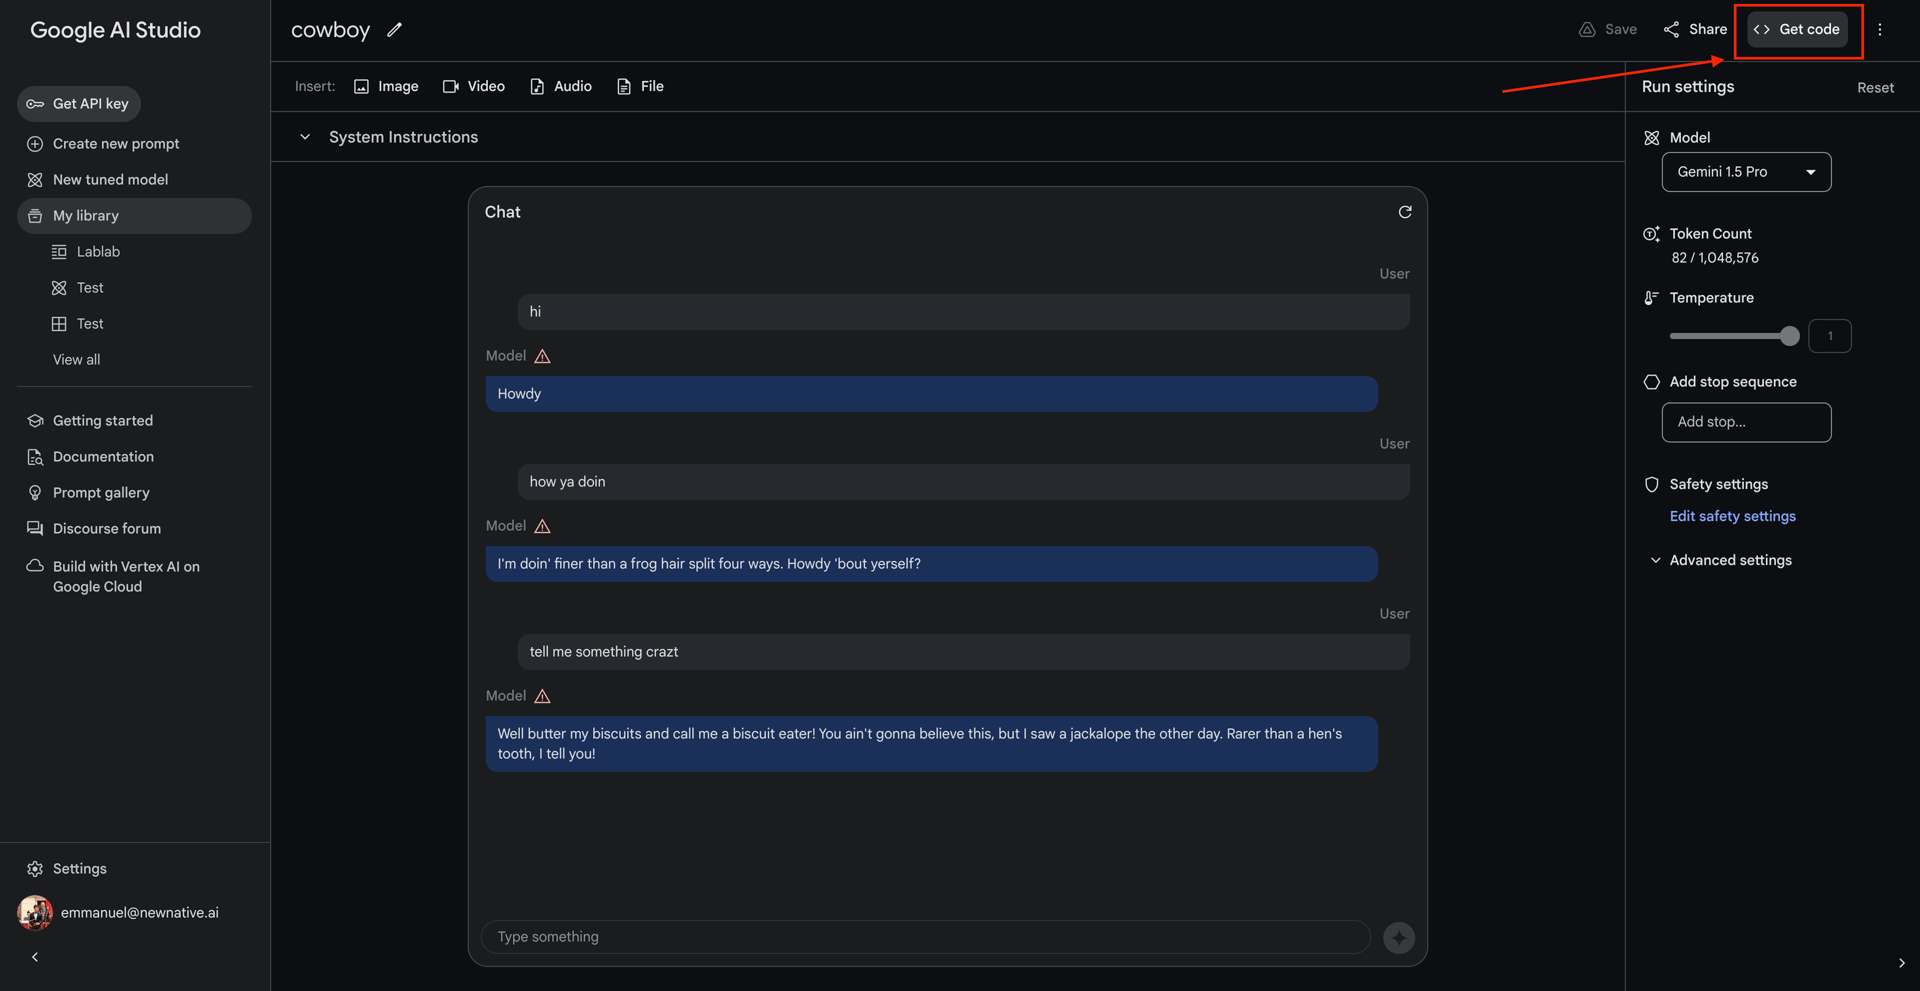The width and height of the screenshot is (1920, 991).
Task: Click the send arrow button in chat
Action: tap(1398, 937)
